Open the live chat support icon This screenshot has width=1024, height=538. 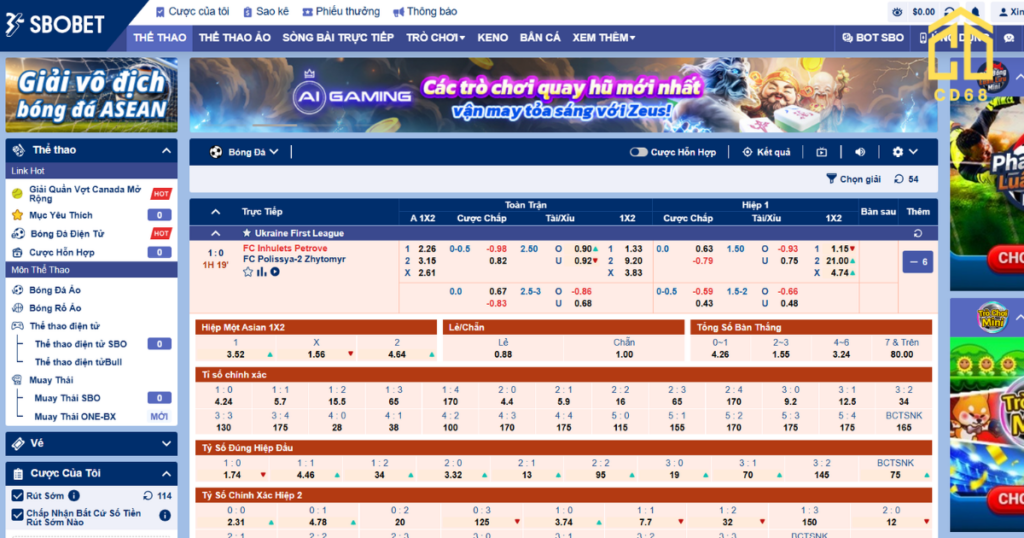pos(1009,38)
